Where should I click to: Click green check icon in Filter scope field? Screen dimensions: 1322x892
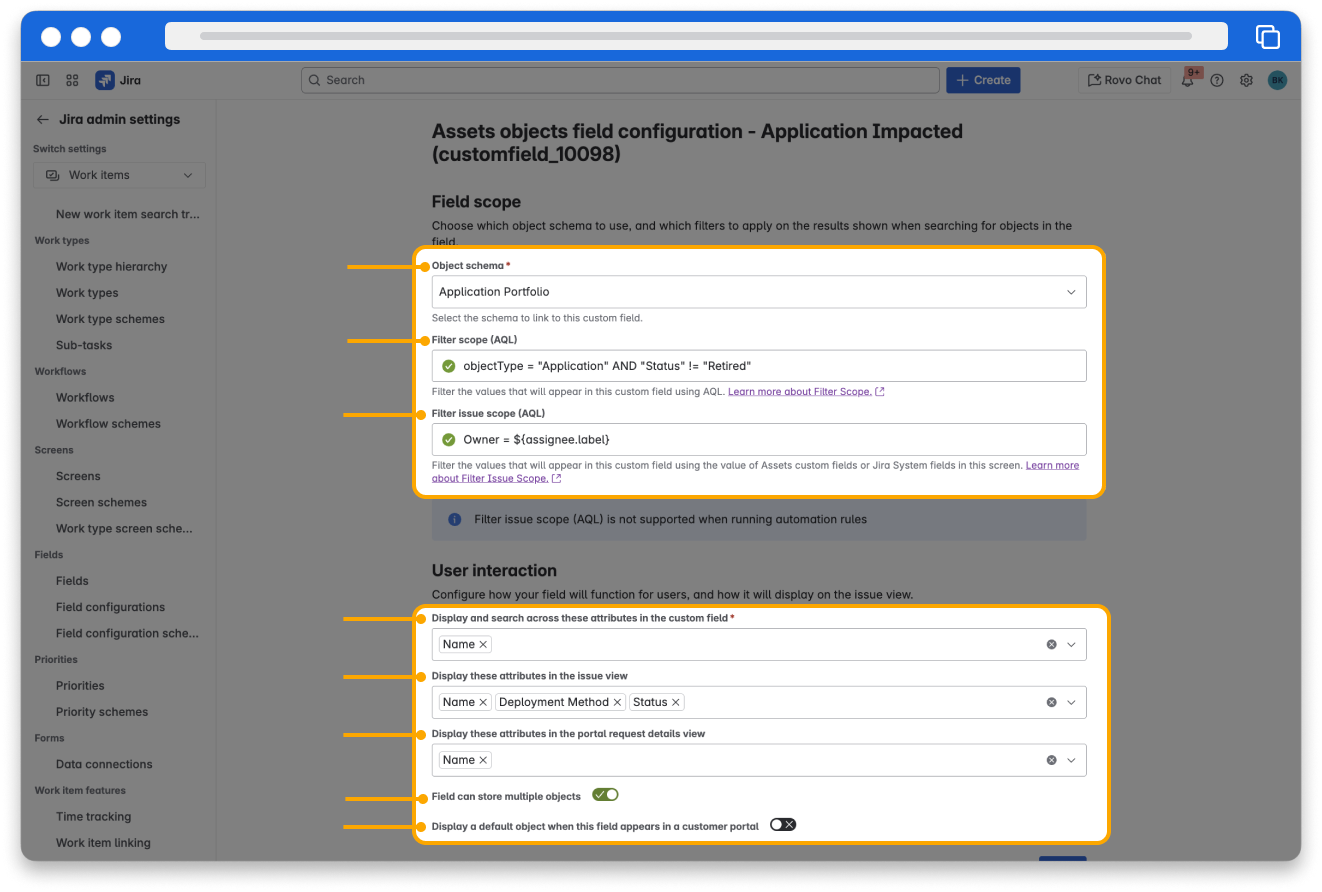449,366
